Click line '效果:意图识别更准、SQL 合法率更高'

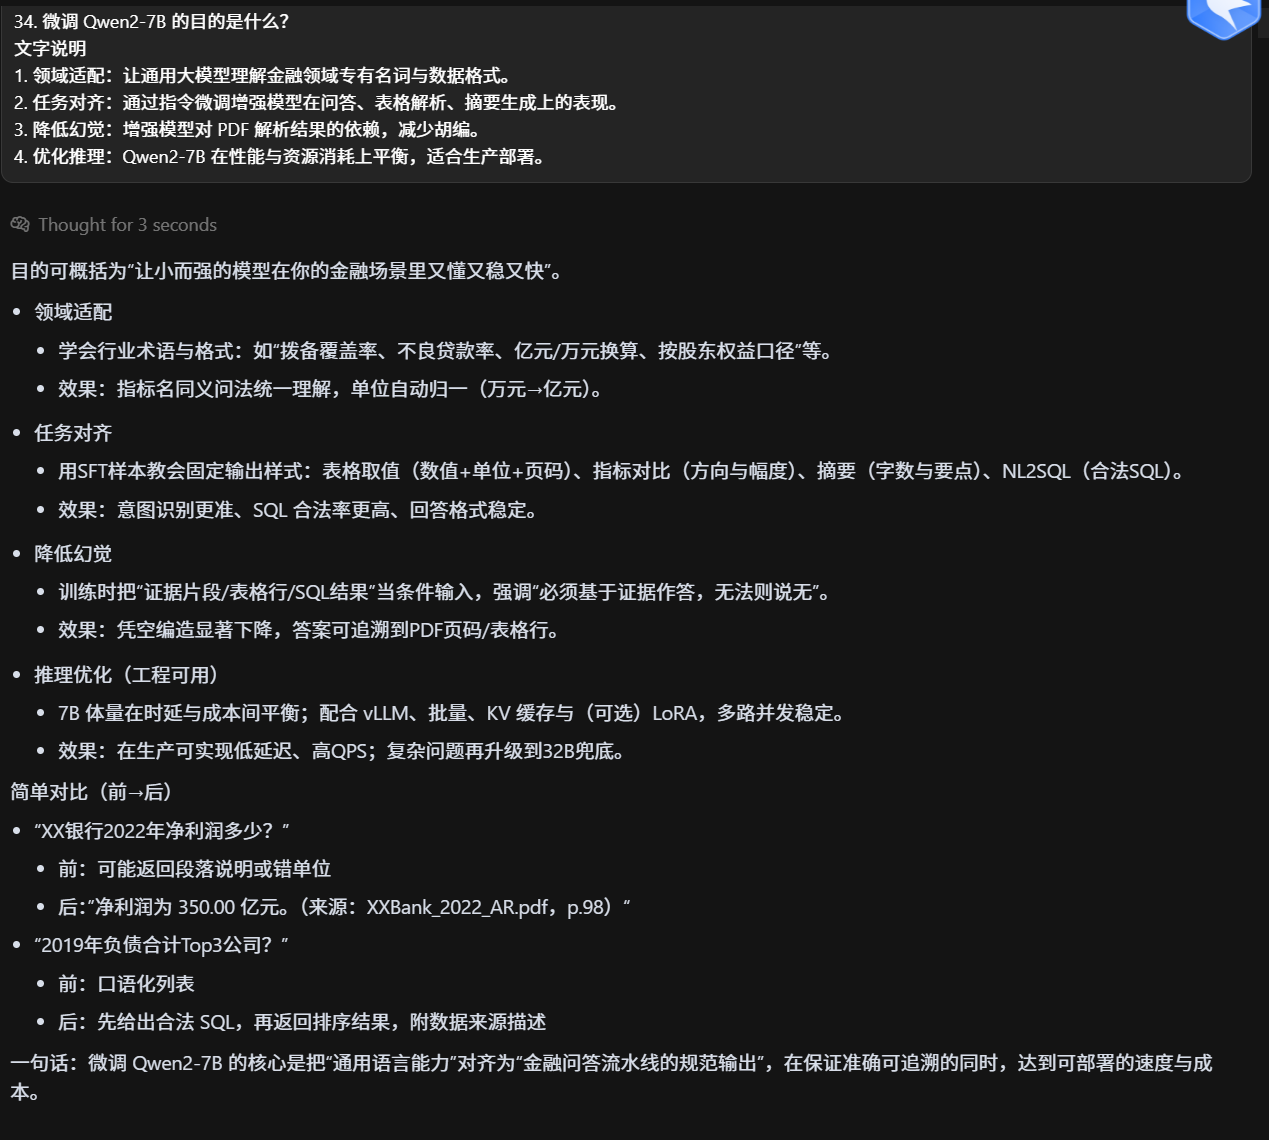[300, 510]
